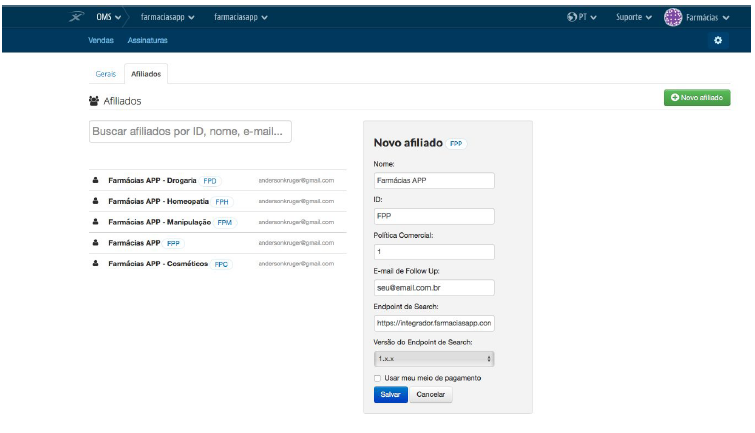The width and height of the screenshot is (755, 433).
Task: Click the globe icon beside PT
Action: (571, 17)
